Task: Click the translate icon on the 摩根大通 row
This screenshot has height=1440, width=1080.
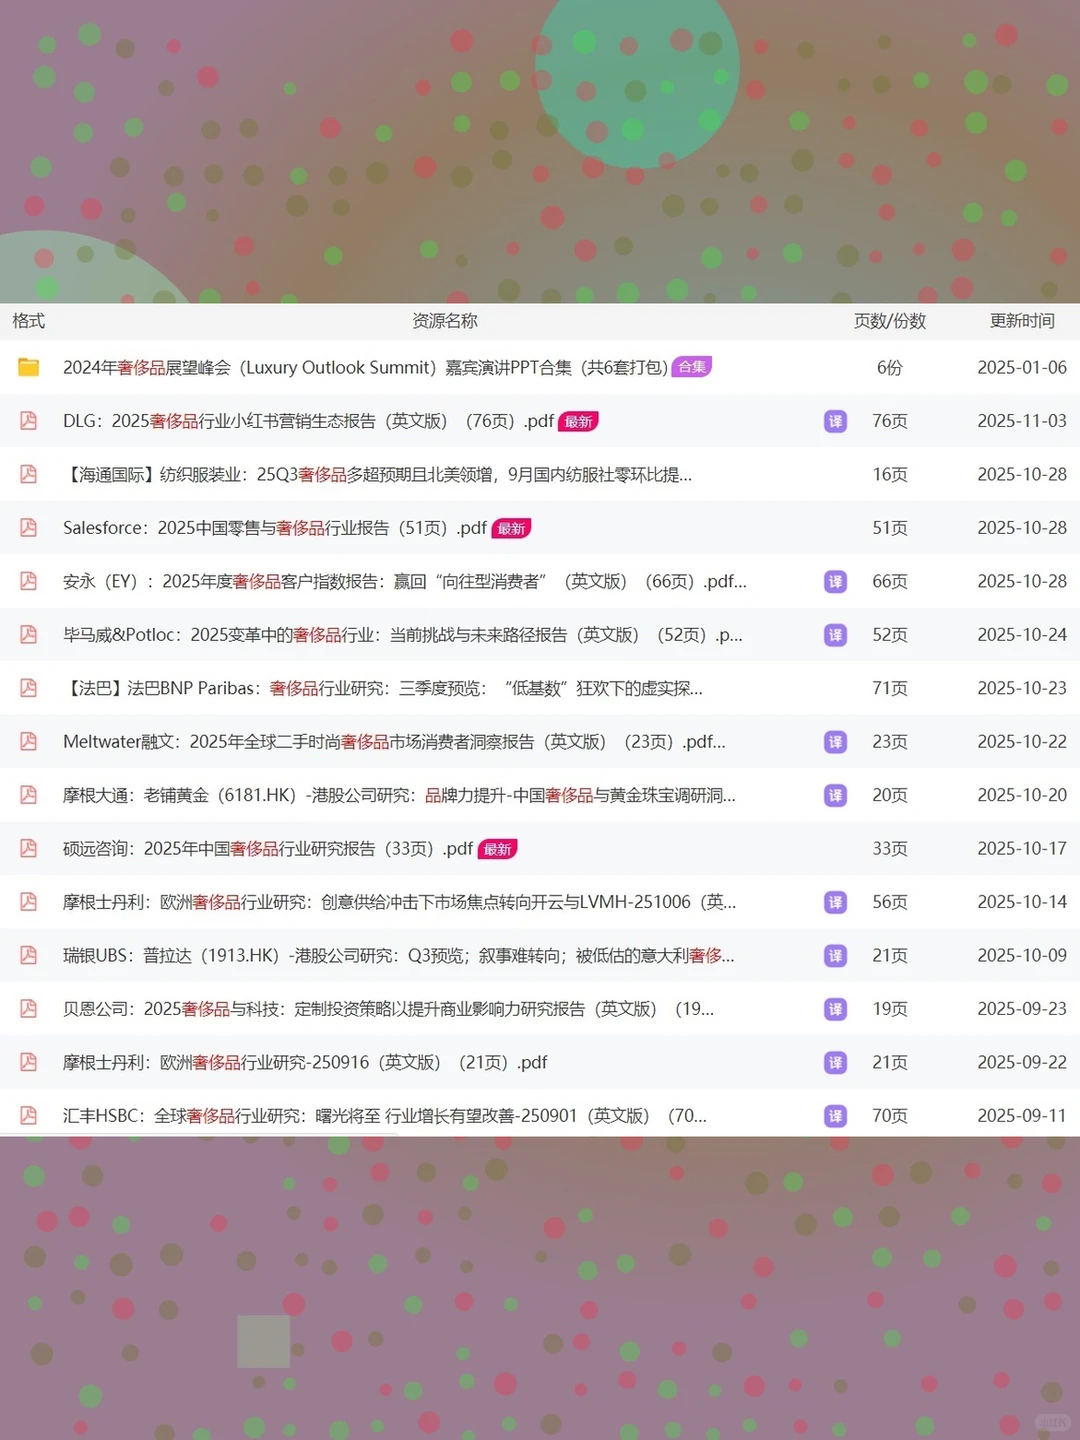Action: pos(835,795)
